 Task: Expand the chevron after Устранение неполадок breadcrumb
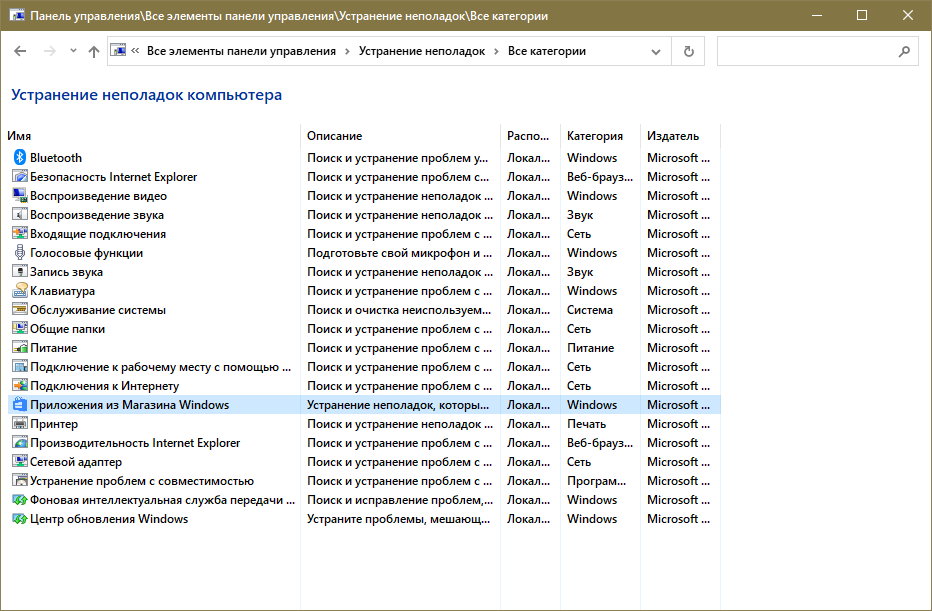(496, 51)
